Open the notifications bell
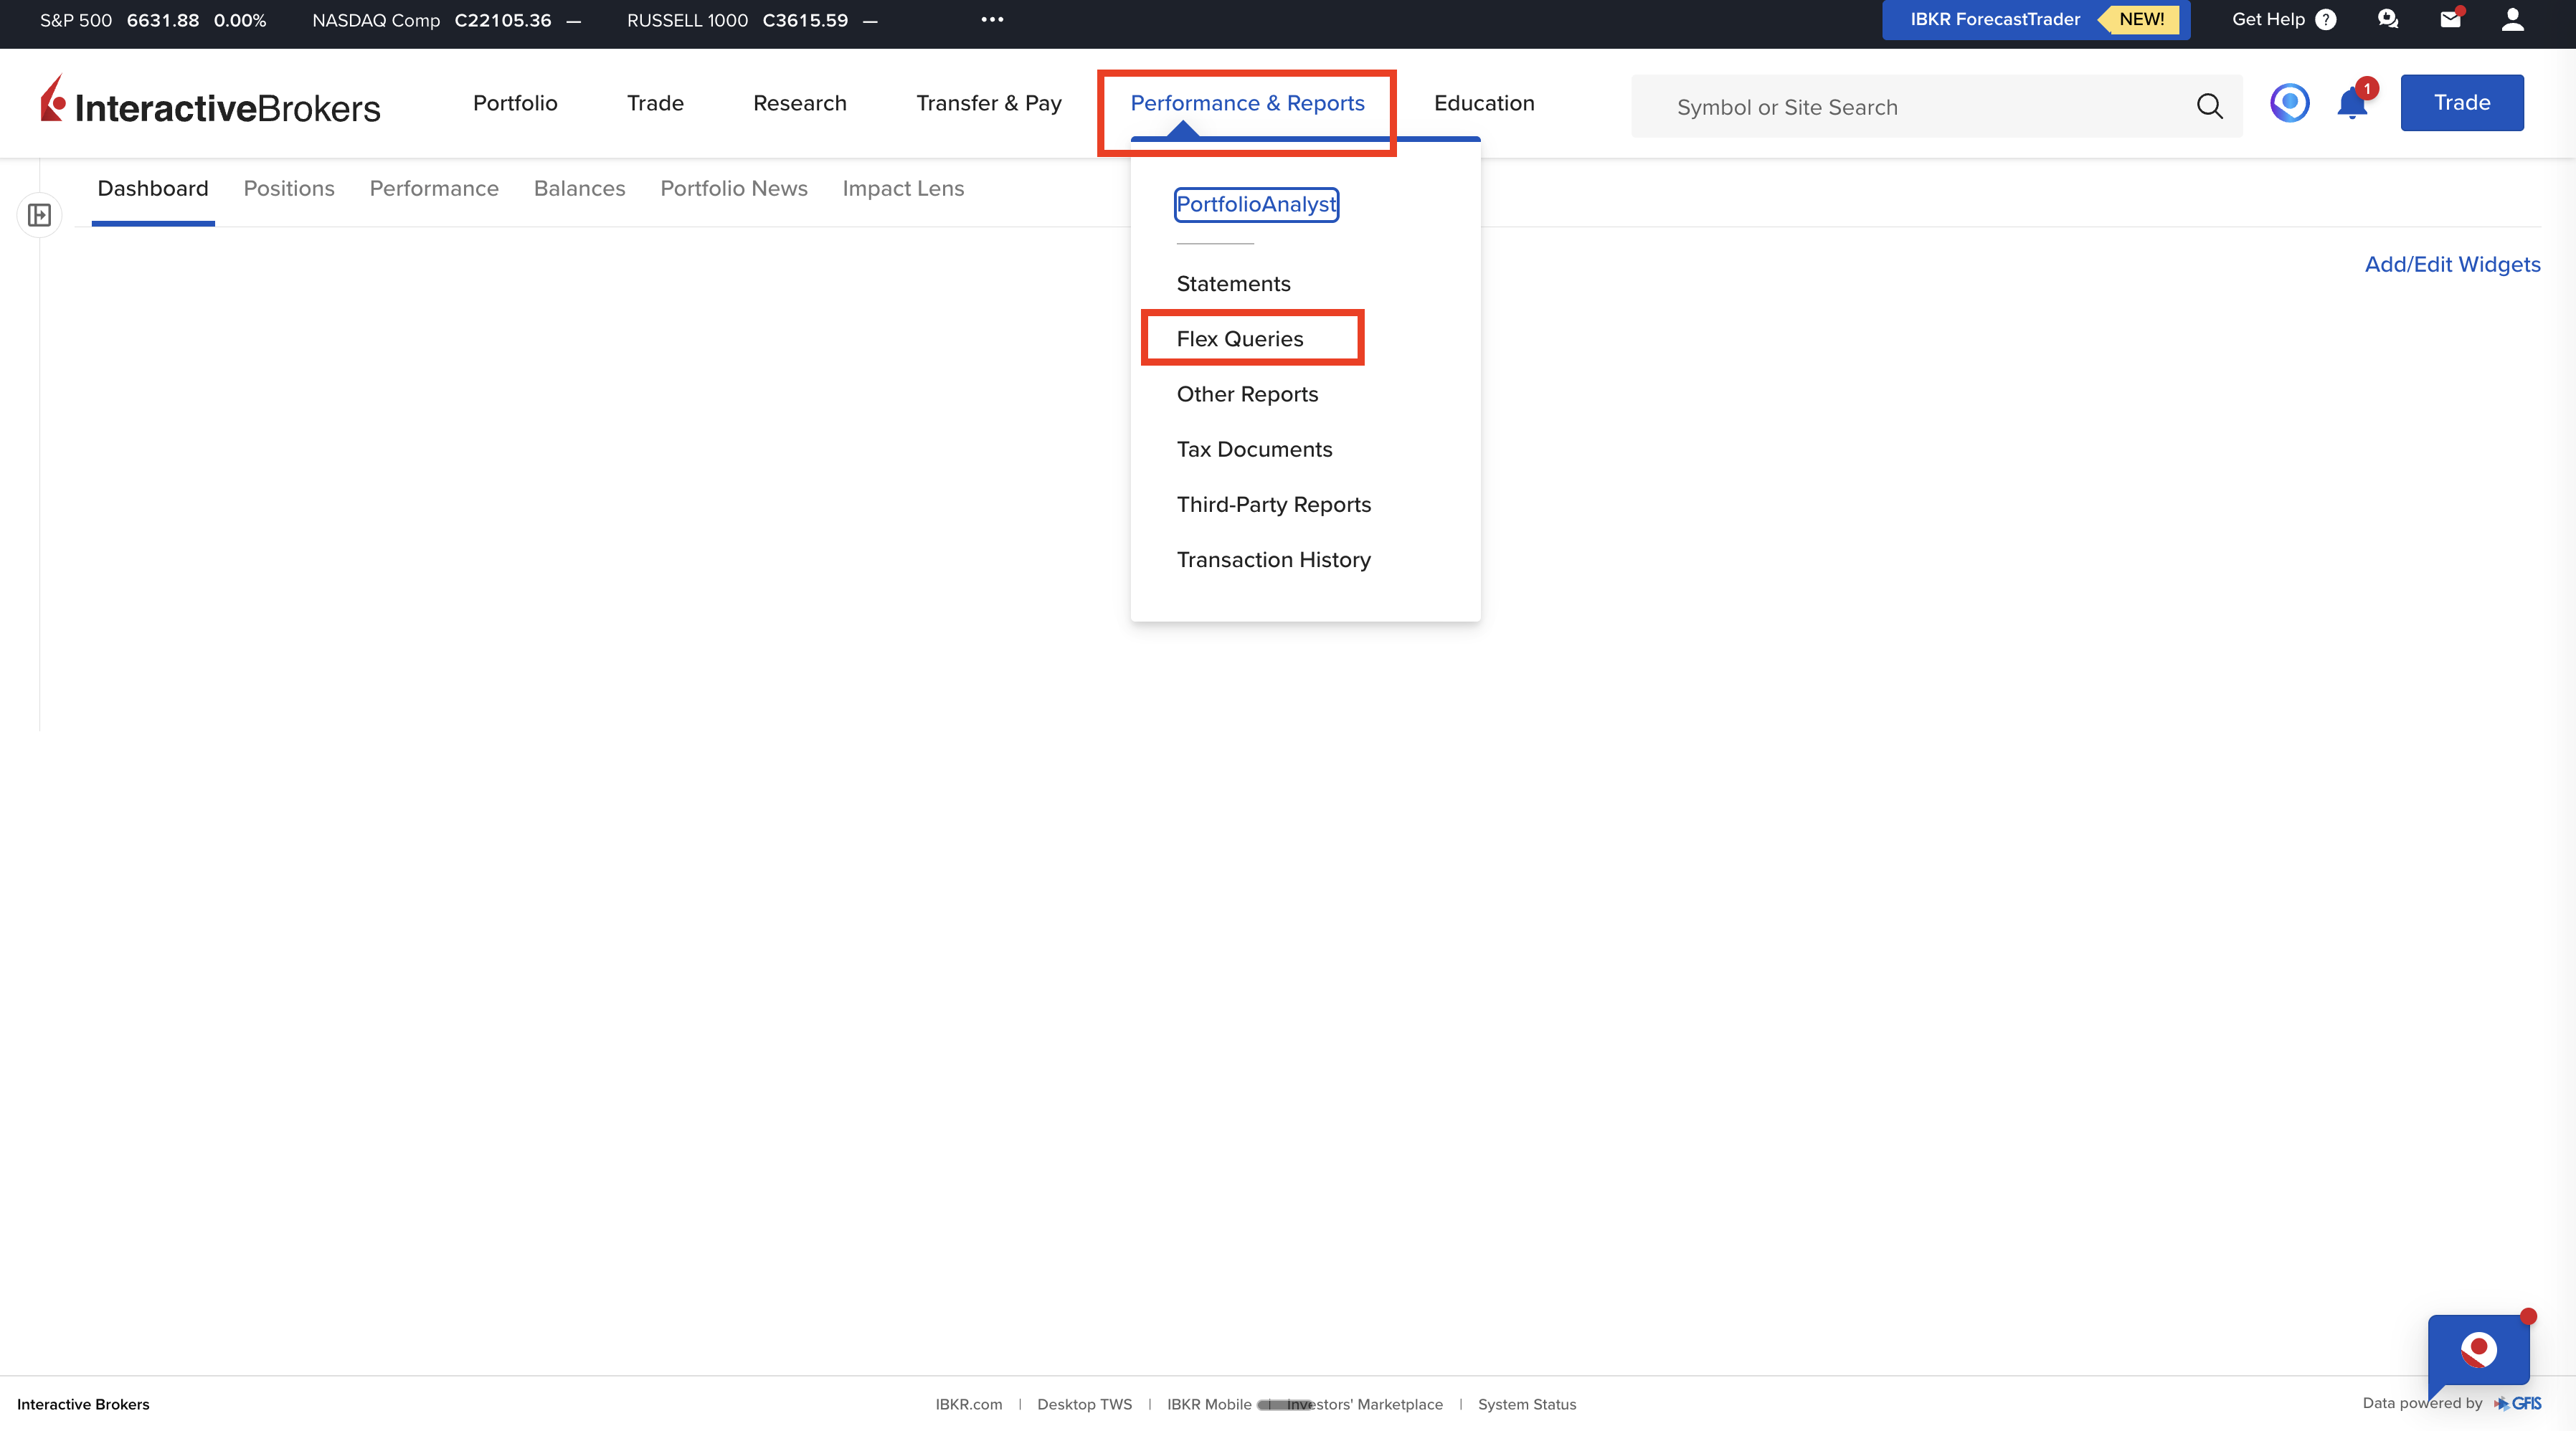The width and height of the screenshot is (2576, 1431). pos(2352,104)
